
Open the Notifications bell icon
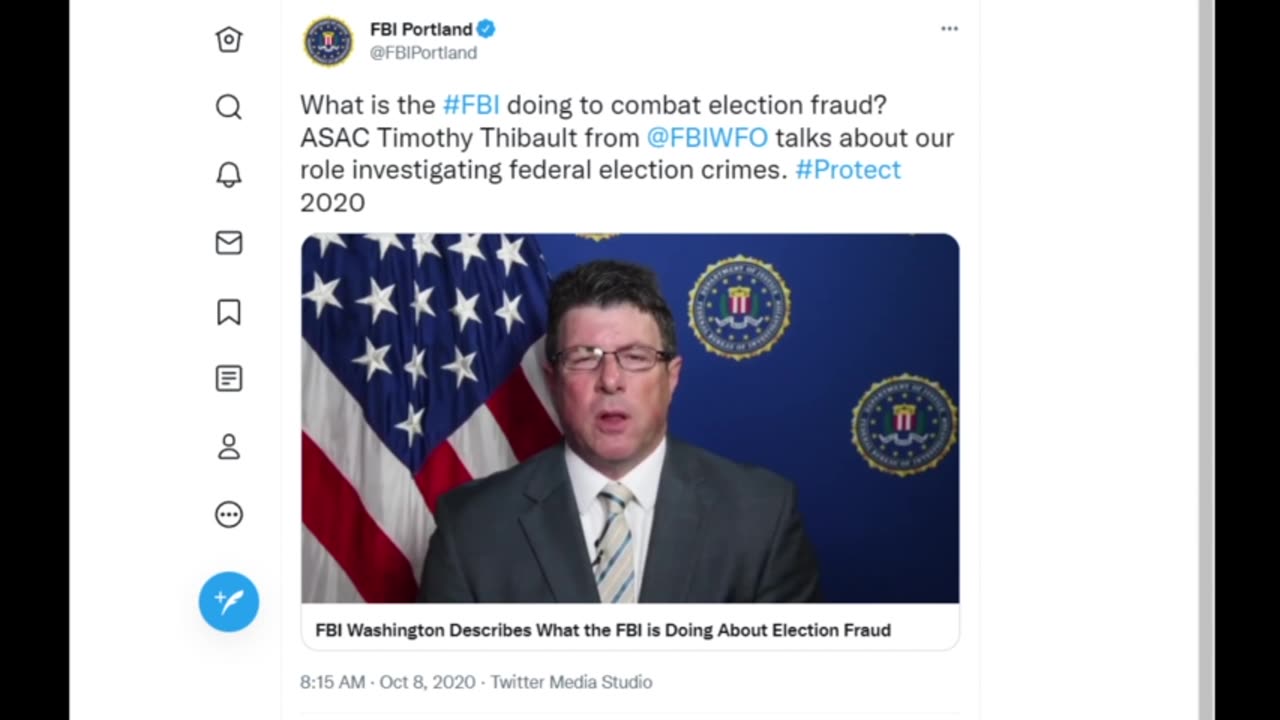[229, 175]
